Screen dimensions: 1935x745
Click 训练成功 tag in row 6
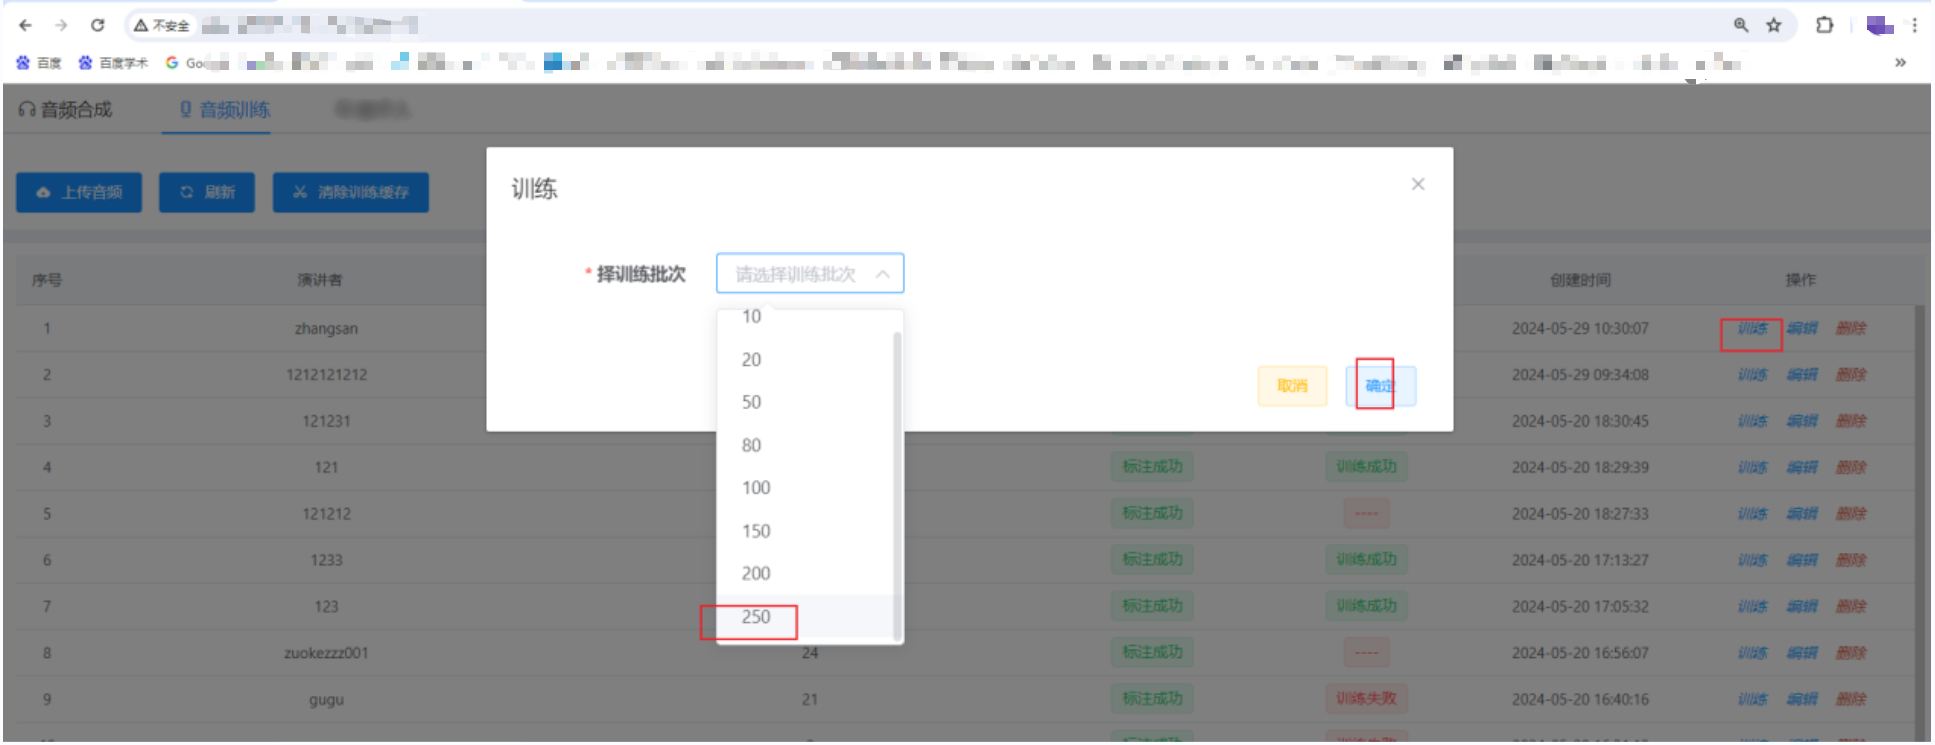[x=1366, y=559]
